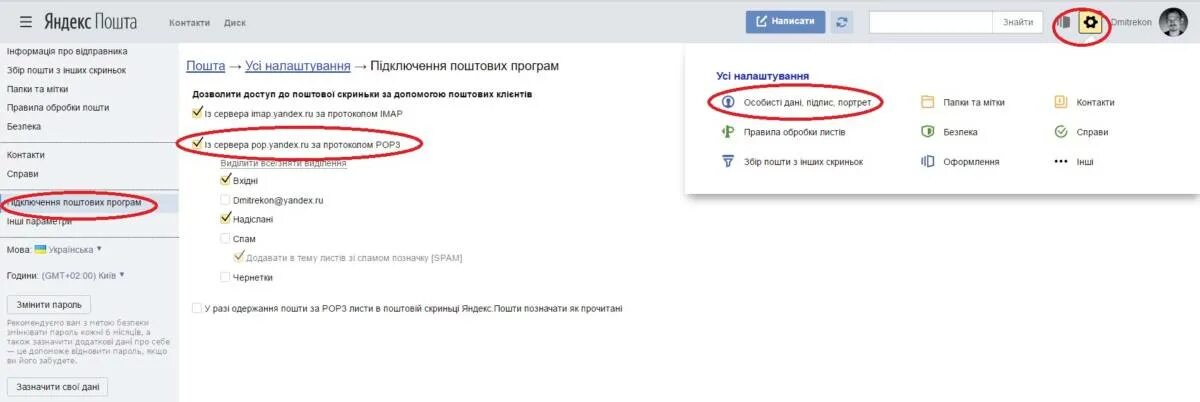Check the Спам folder checkbox

(x=225, y=238)
